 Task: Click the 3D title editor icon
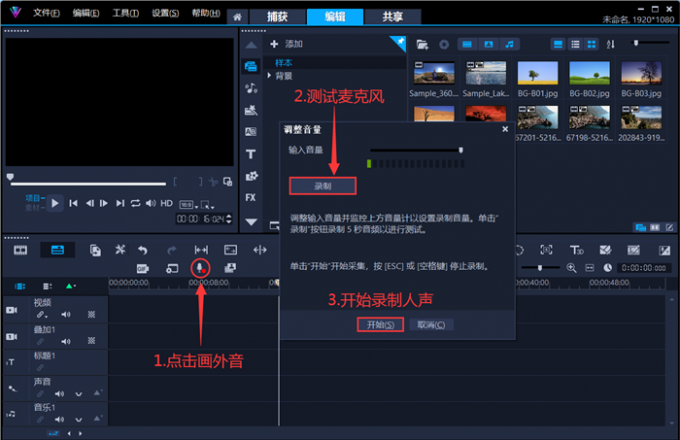(x=576, y=250)
